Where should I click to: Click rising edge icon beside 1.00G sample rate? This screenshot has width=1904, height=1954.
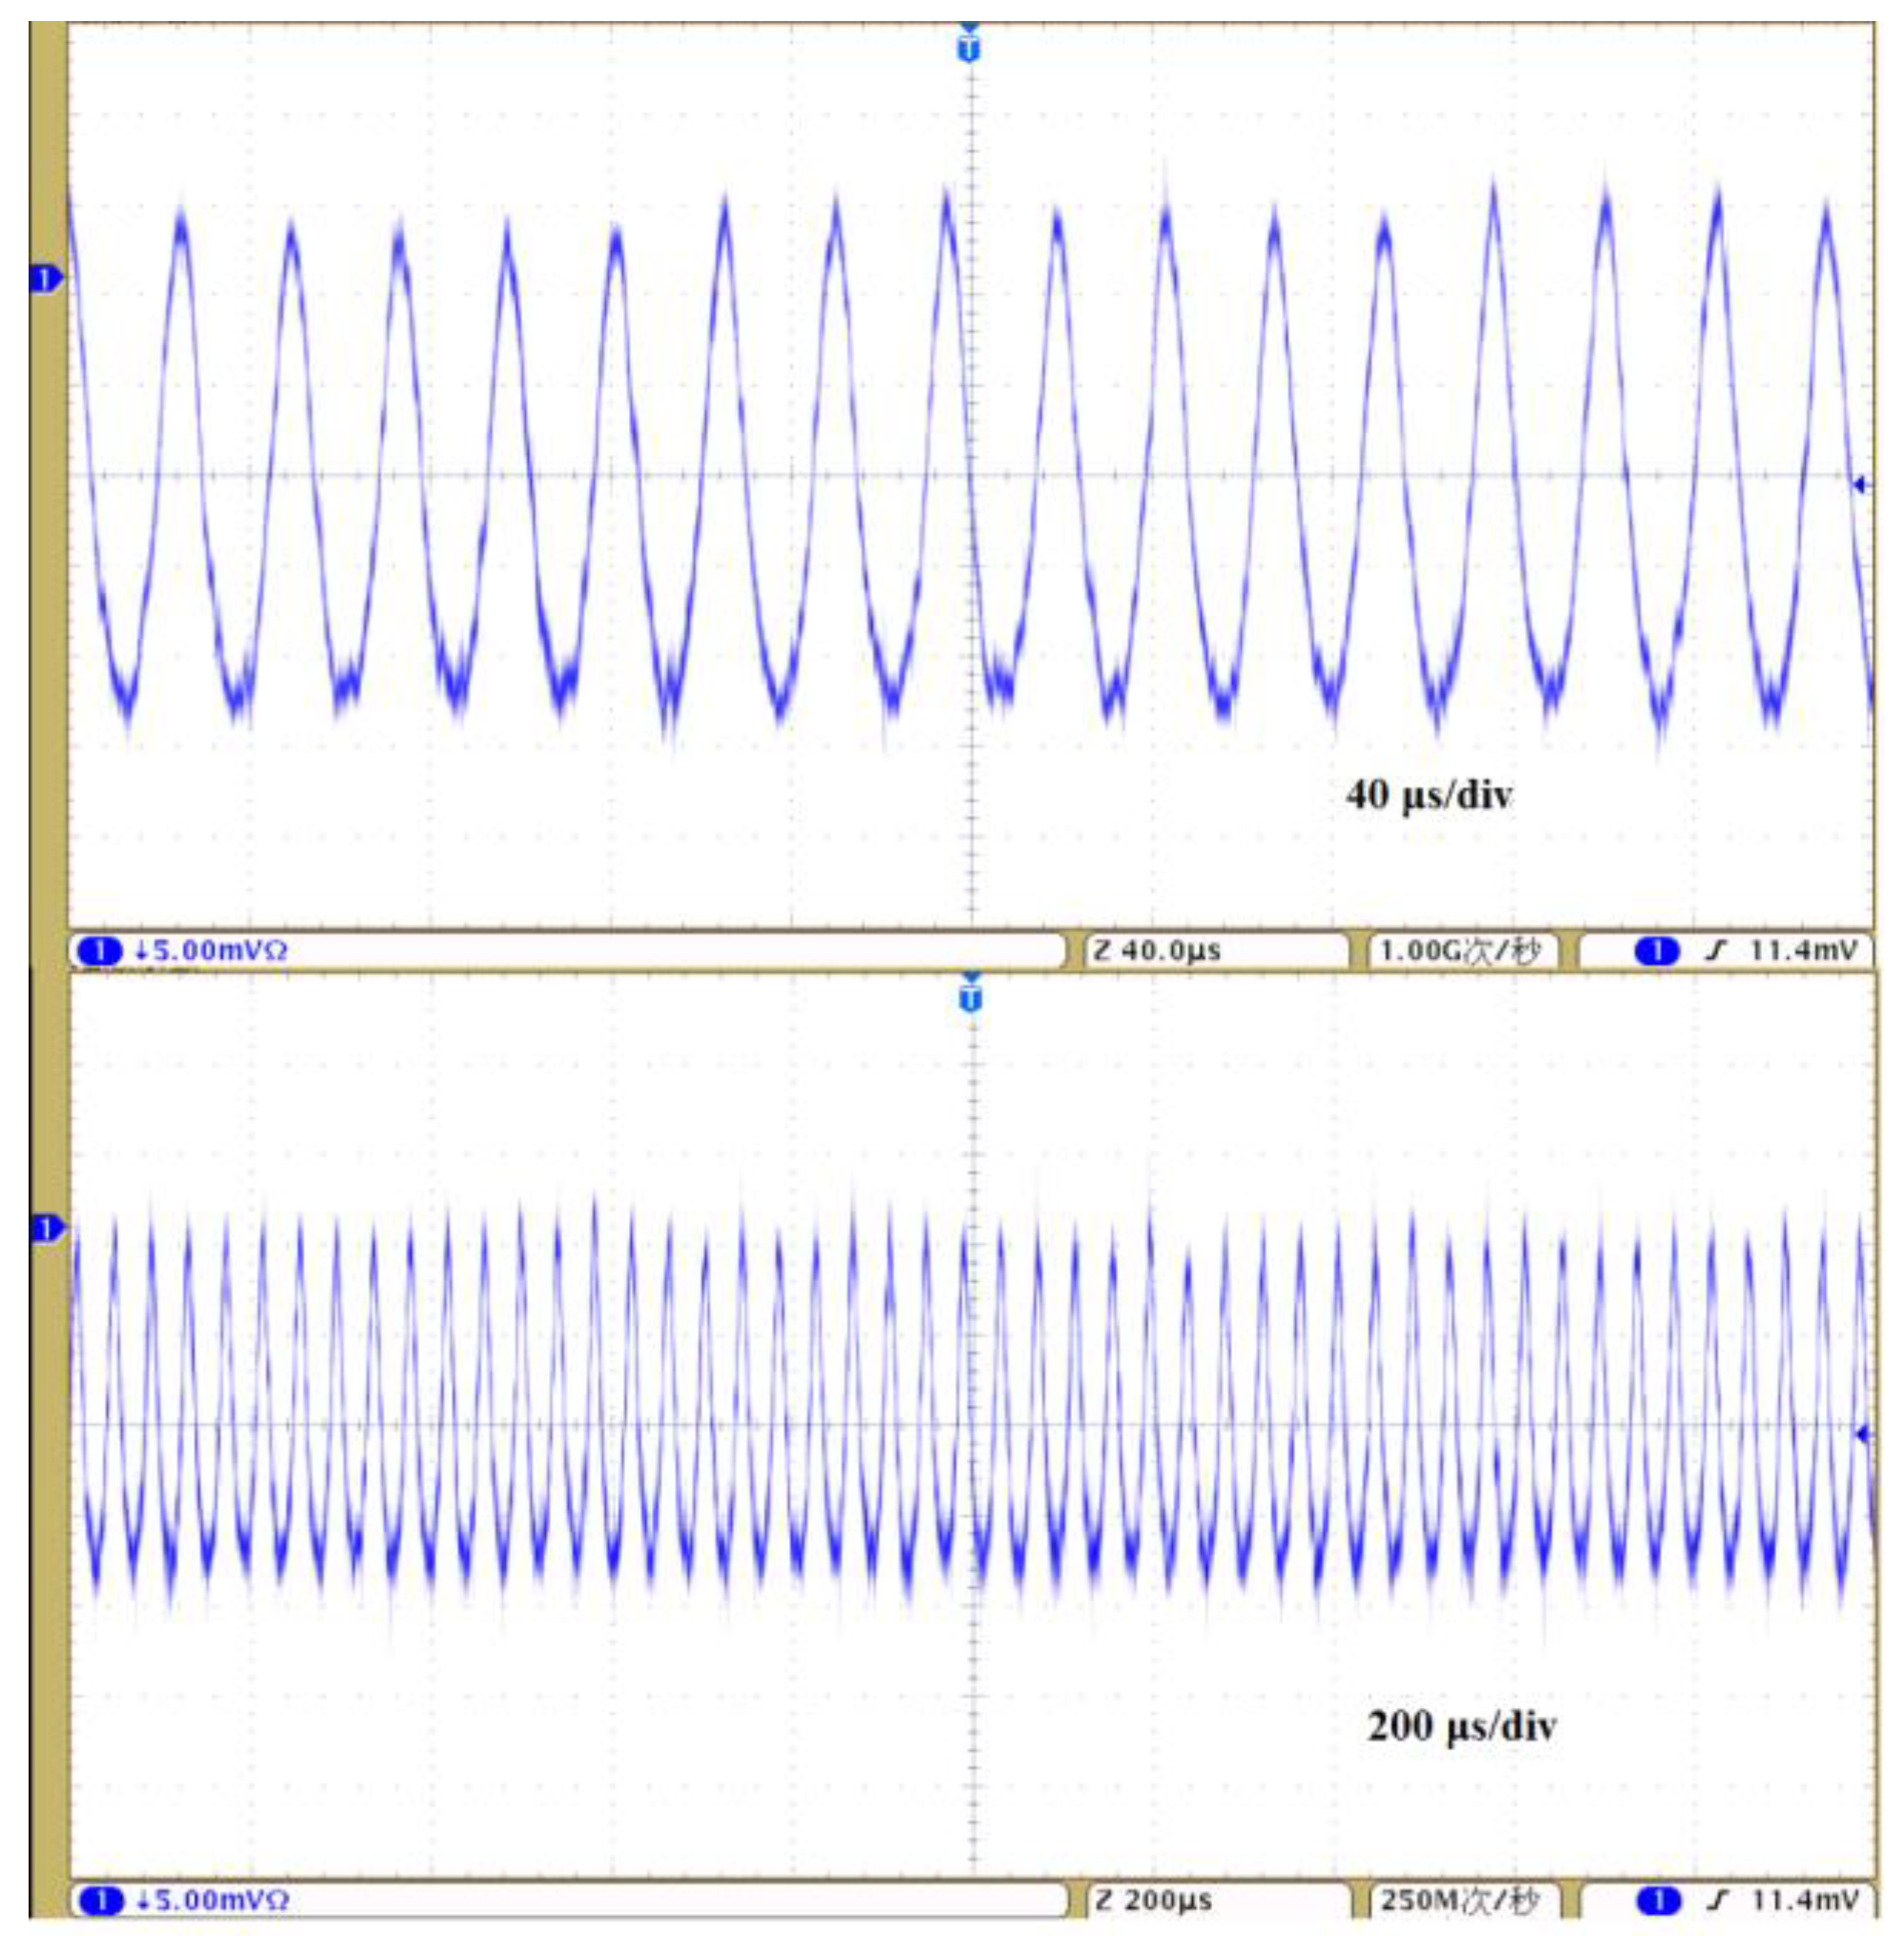click(1716, 950)
